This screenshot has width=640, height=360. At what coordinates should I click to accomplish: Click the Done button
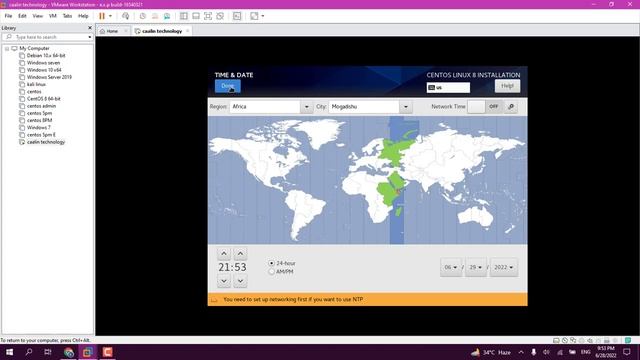228,86
